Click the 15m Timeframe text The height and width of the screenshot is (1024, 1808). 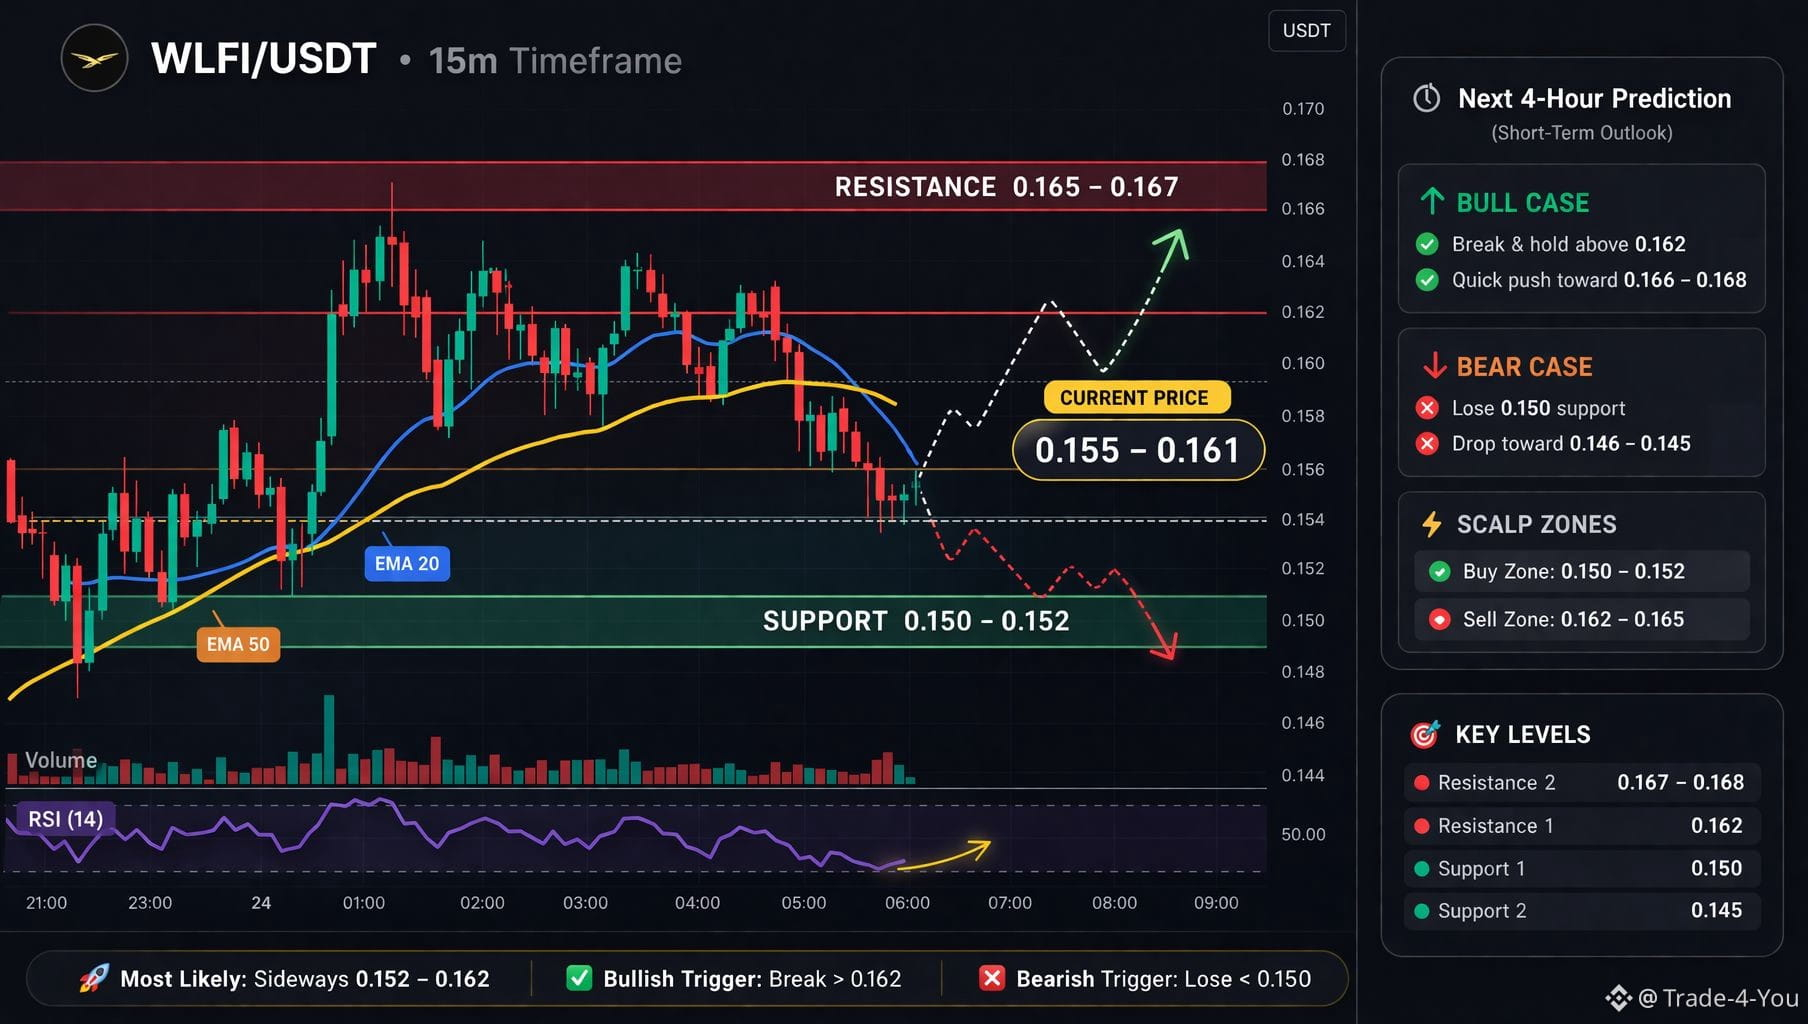click(x=555, y=61)
